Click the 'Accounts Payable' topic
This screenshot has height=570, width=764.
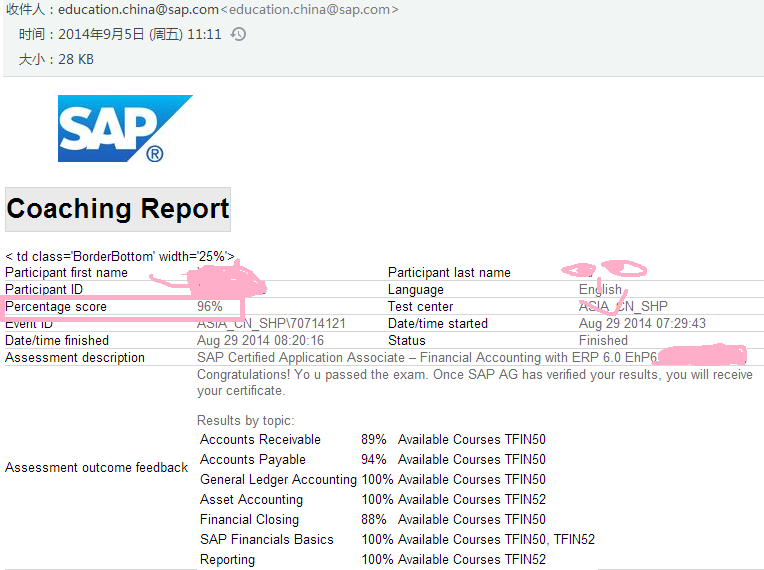[253, 459]
